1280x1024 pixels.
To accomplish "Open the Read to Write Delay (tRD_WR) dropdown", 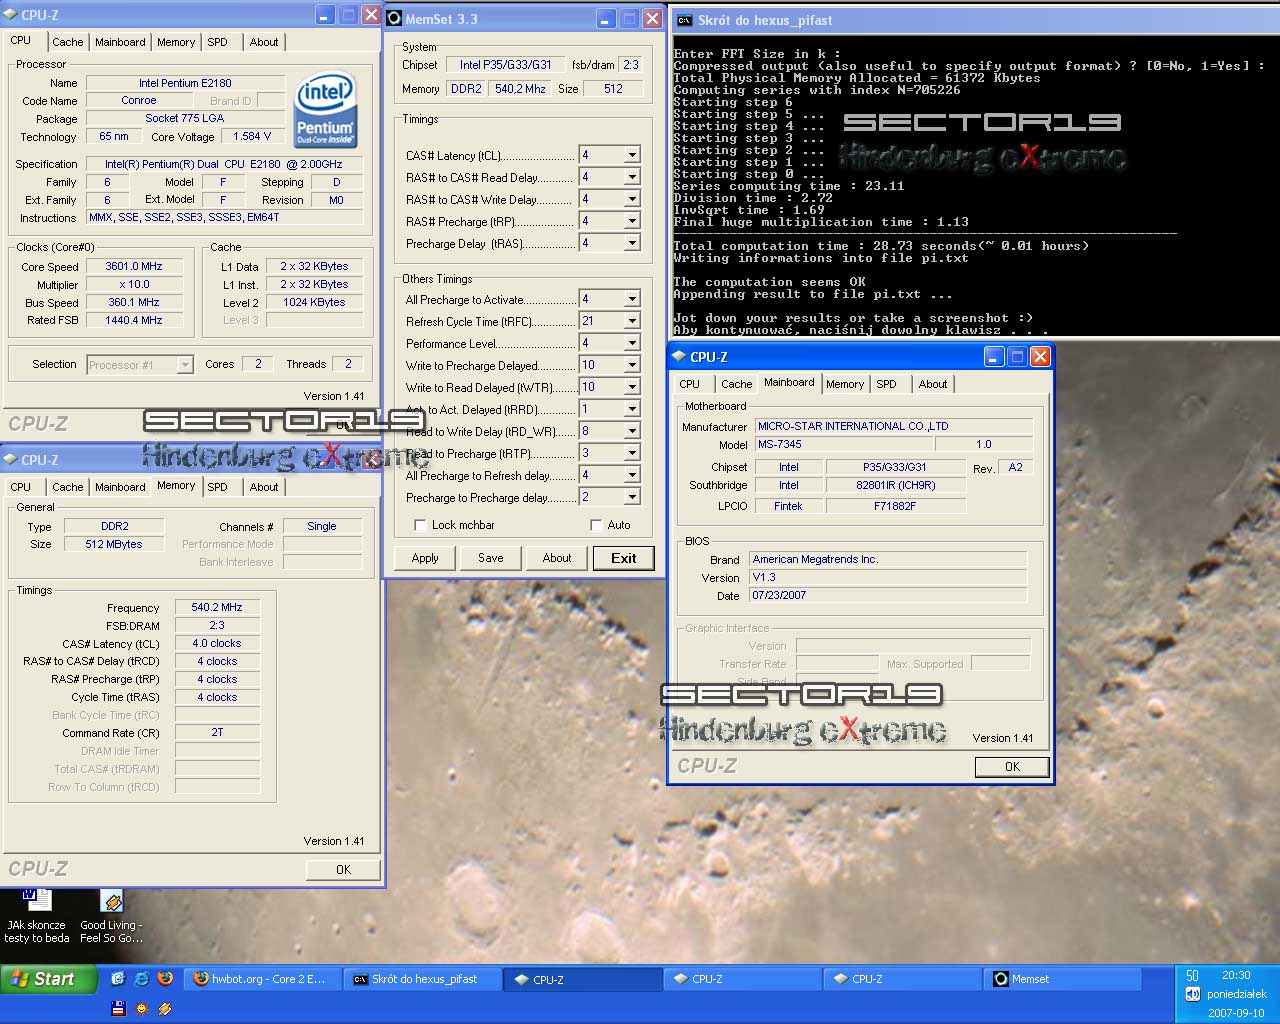I will pos(632,431).
